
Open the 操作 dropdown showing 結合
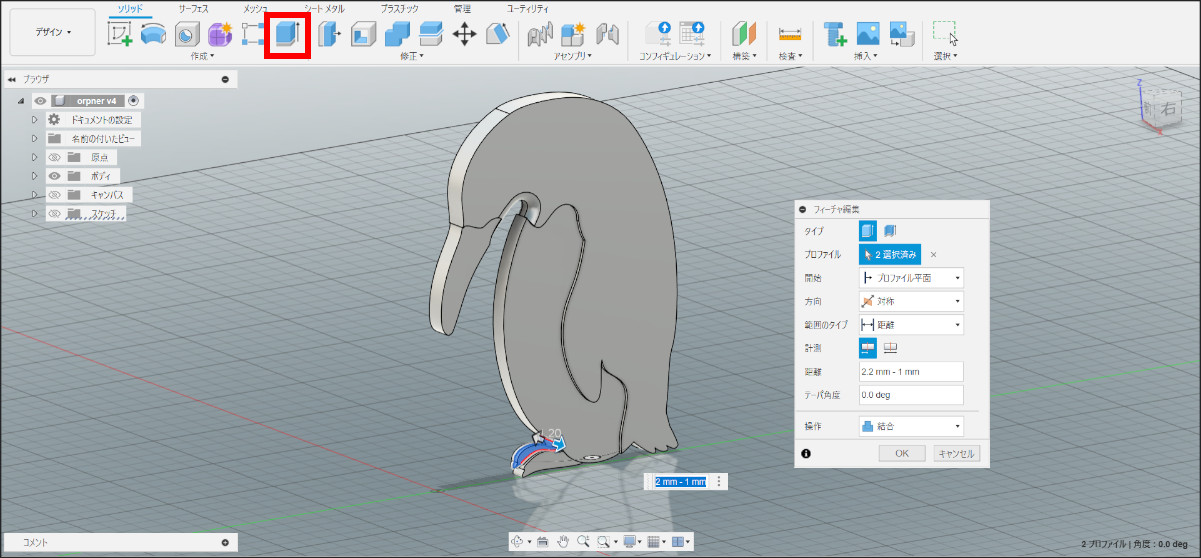pyautogui.click(x=911, y=426)
